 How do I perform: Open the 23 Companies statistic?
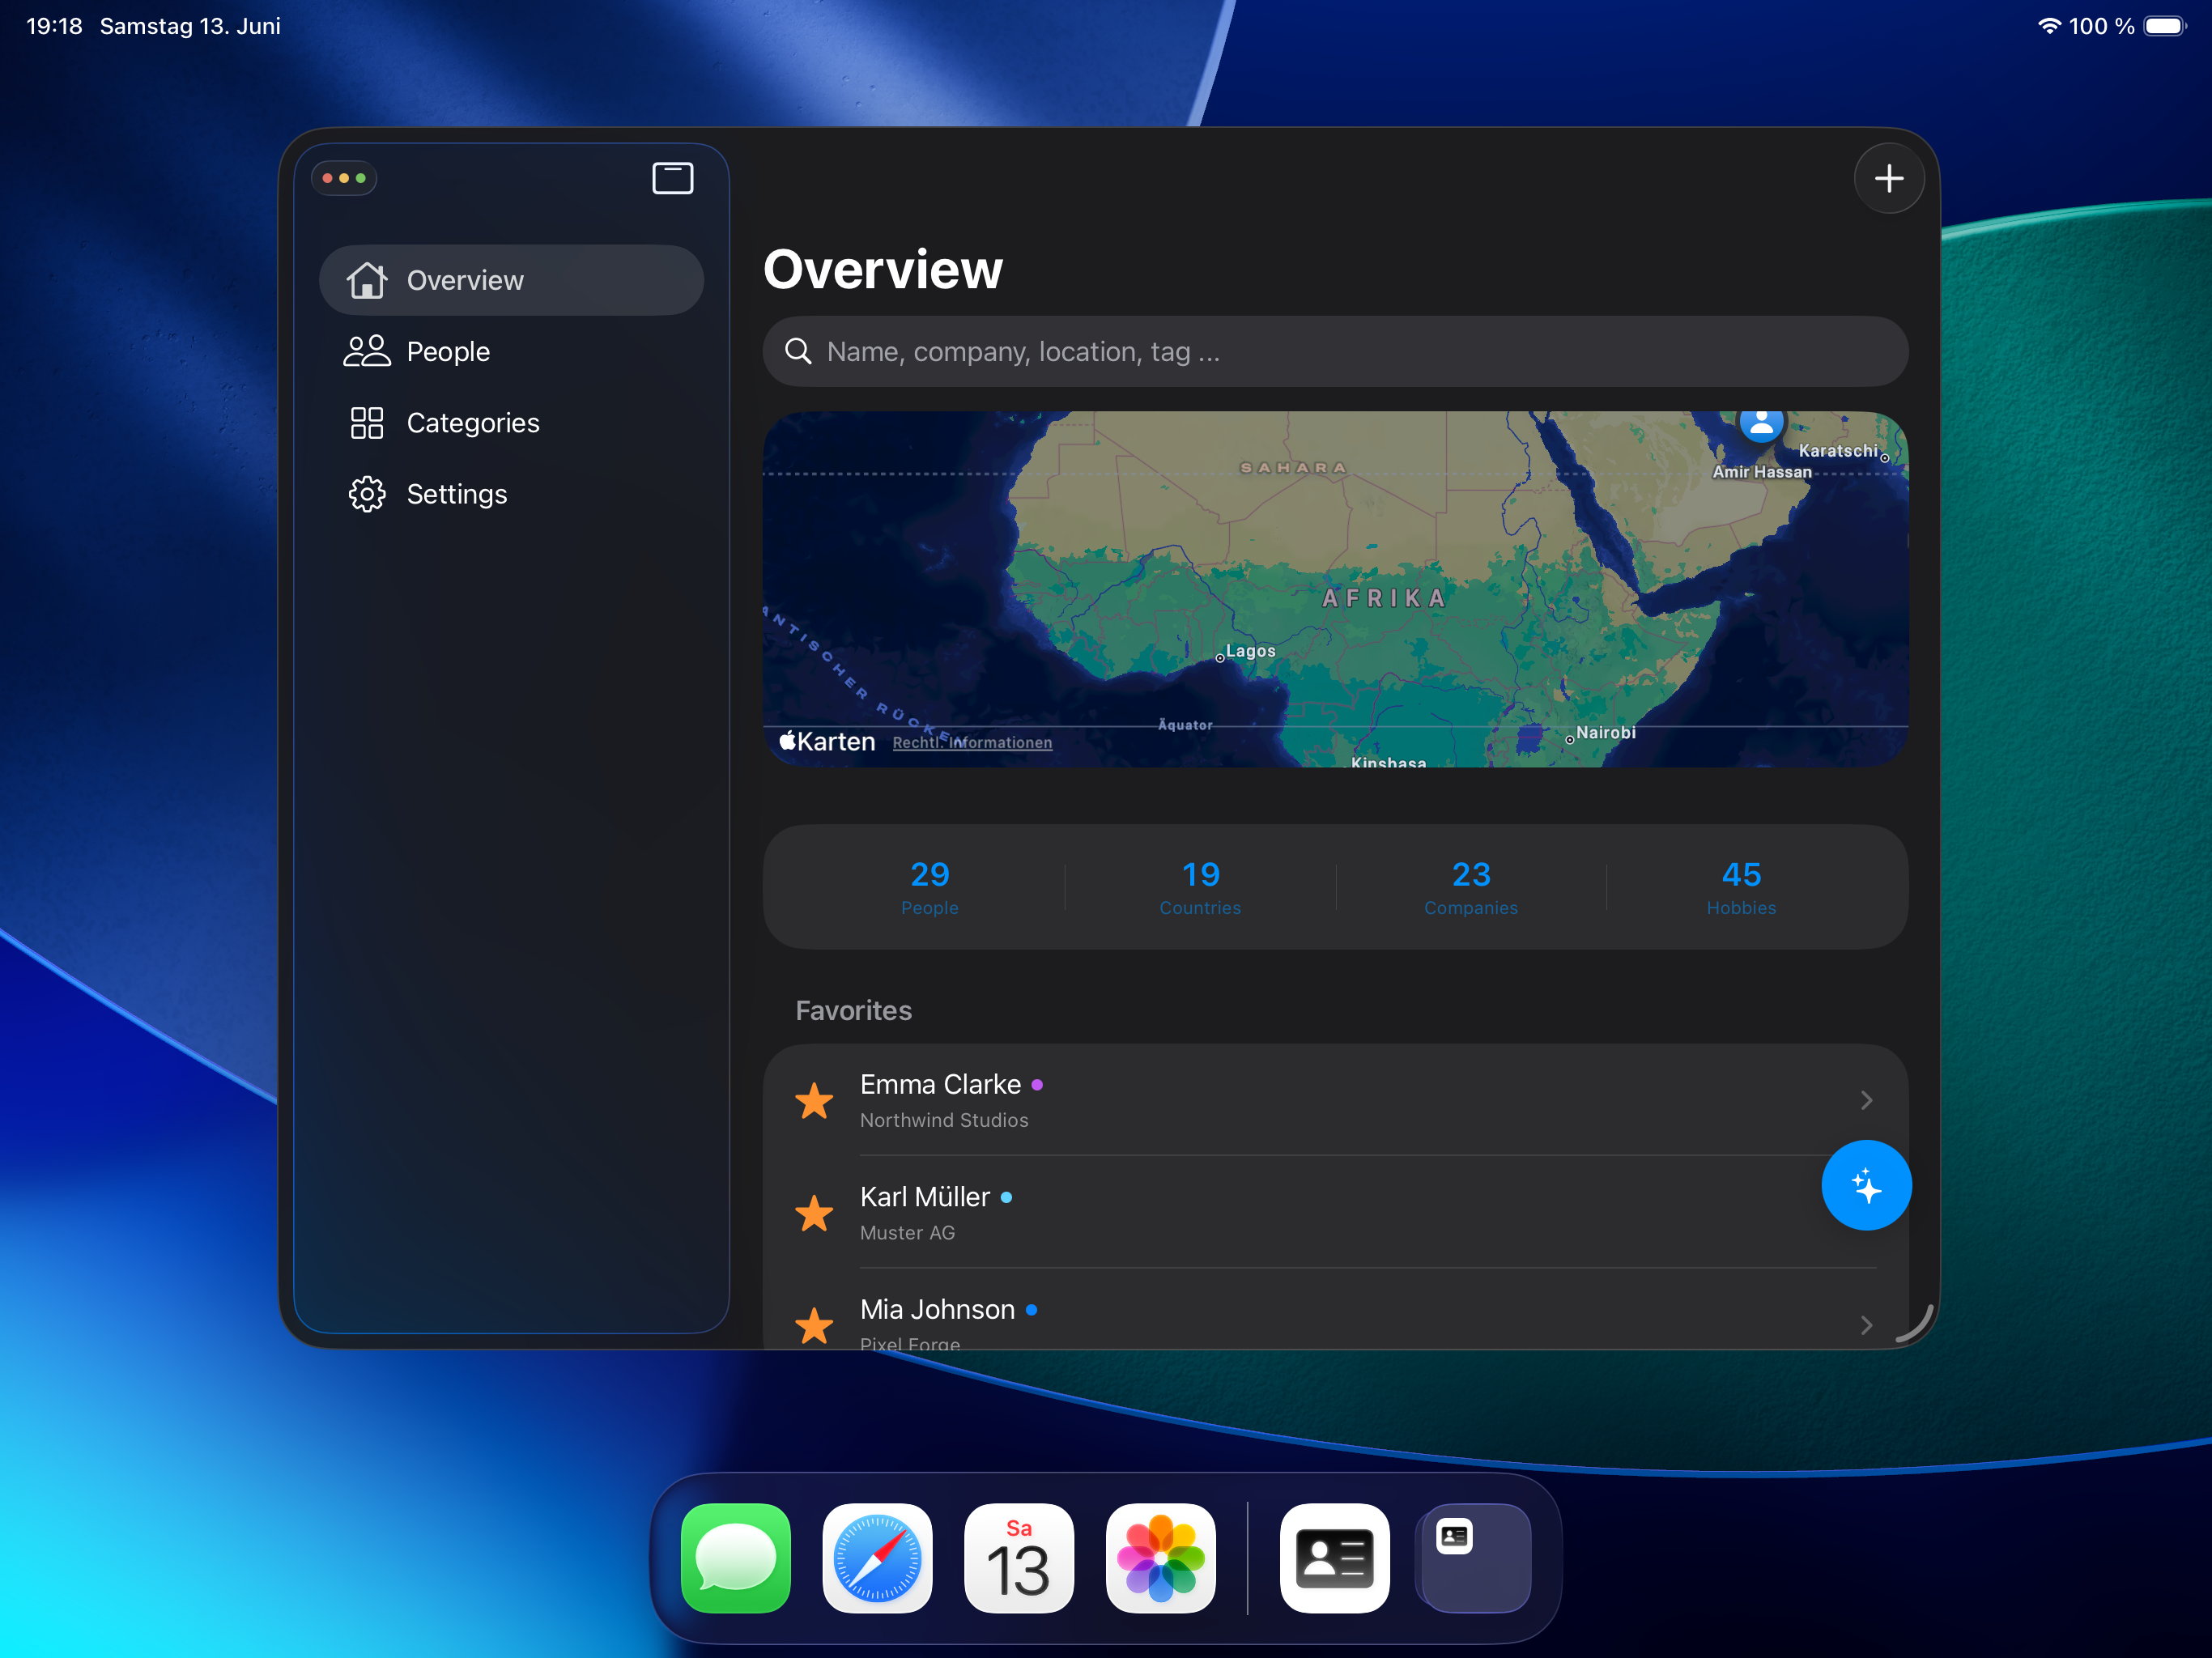point(1471,887)
